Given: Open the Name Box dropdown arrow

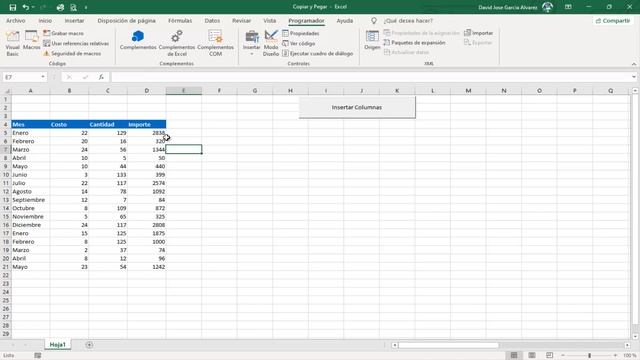Looking at the screenshot, I should tap(43, 77).
